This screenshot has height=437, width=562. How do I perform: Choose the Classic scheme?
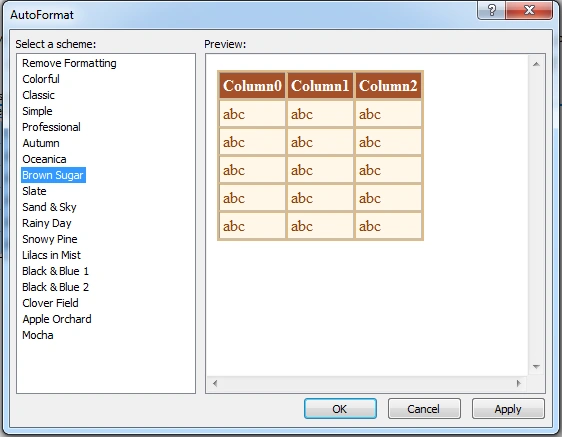pyautogui.click(x=38, y=95)
